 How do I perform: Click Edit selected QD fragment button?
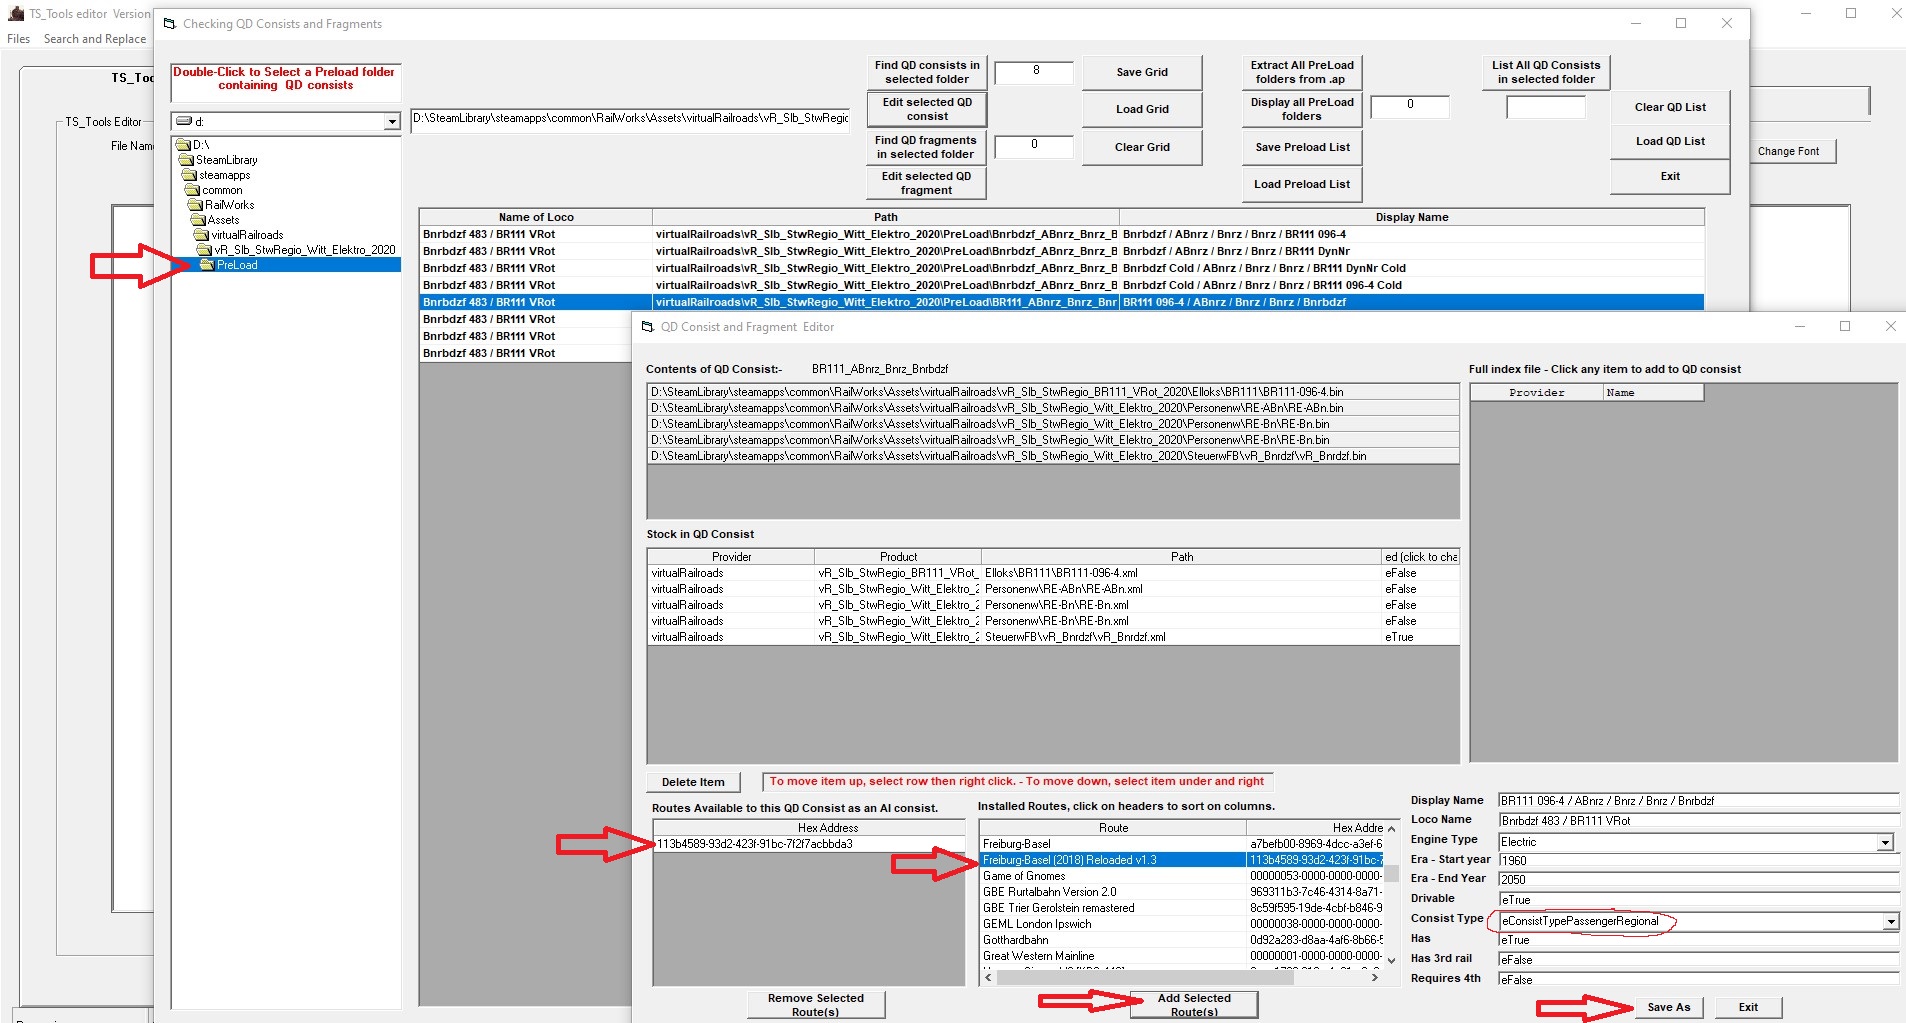click(926, 183)
